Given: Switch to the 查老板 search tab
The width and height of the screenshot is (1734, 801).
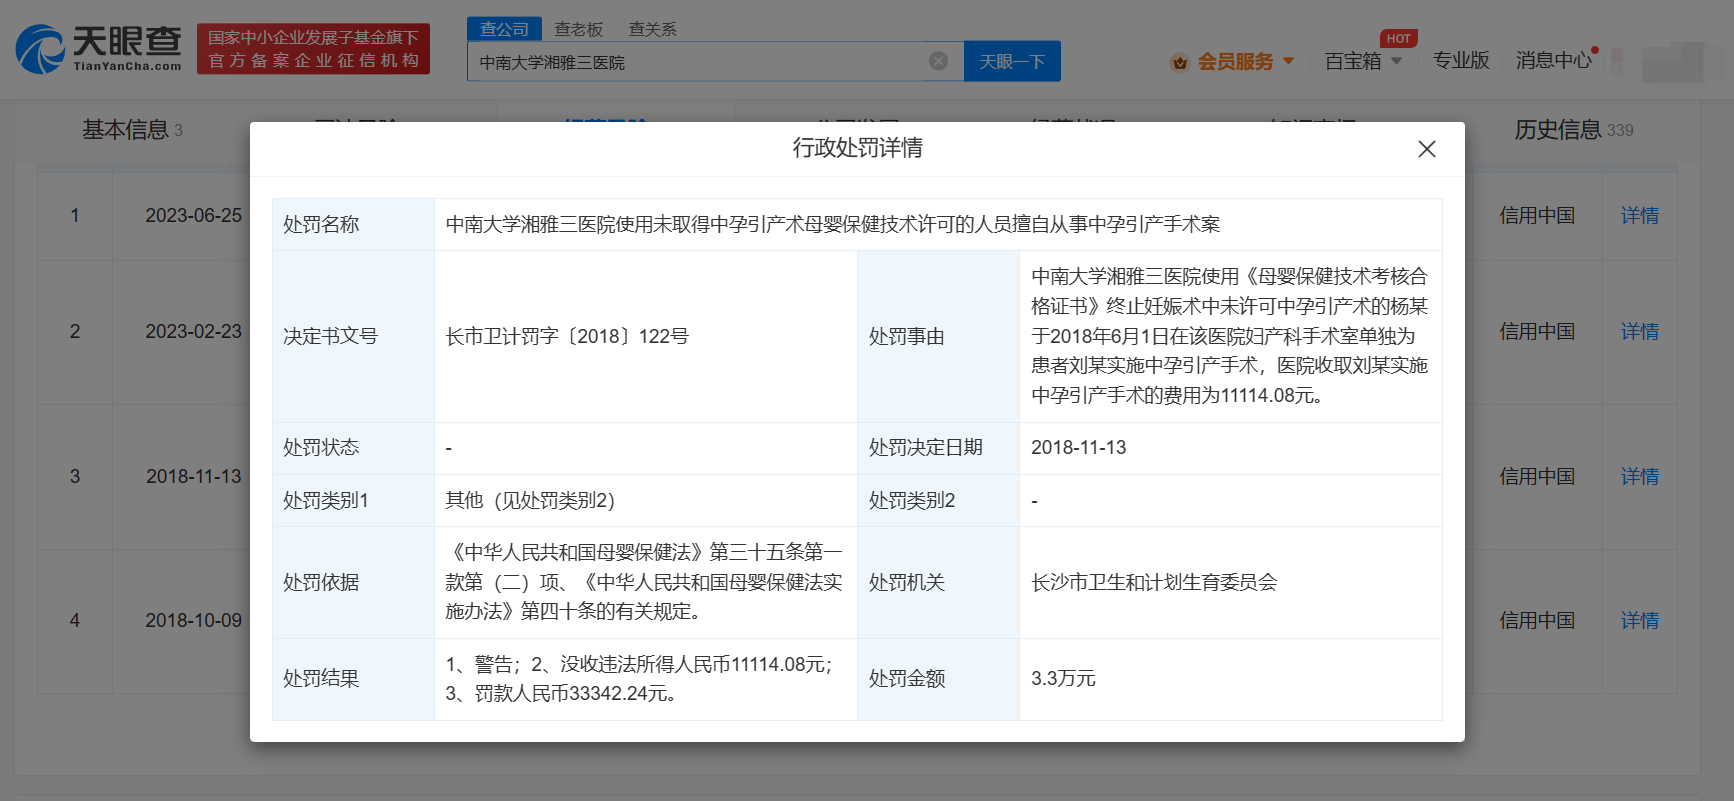Looking at the screenshot, I should 578,29.
